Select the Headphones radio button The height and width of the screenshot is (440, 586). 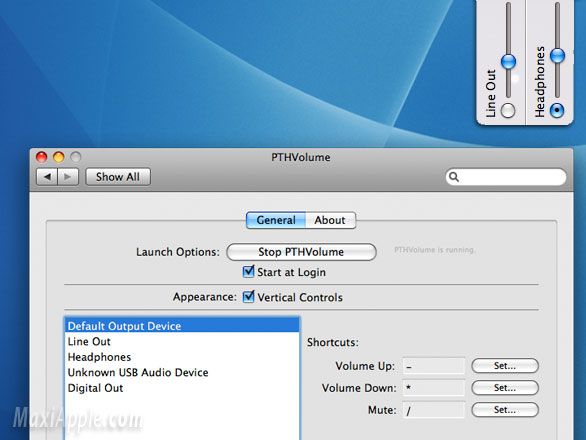tap(557, 110)
